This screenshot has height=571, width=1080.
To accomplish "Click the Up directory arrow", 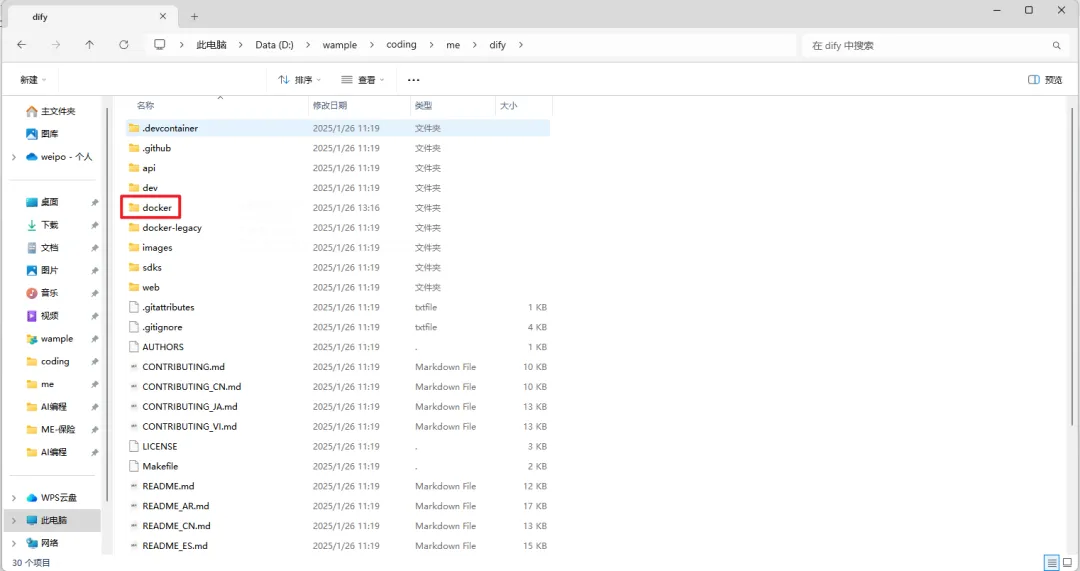I will point(90,45).
